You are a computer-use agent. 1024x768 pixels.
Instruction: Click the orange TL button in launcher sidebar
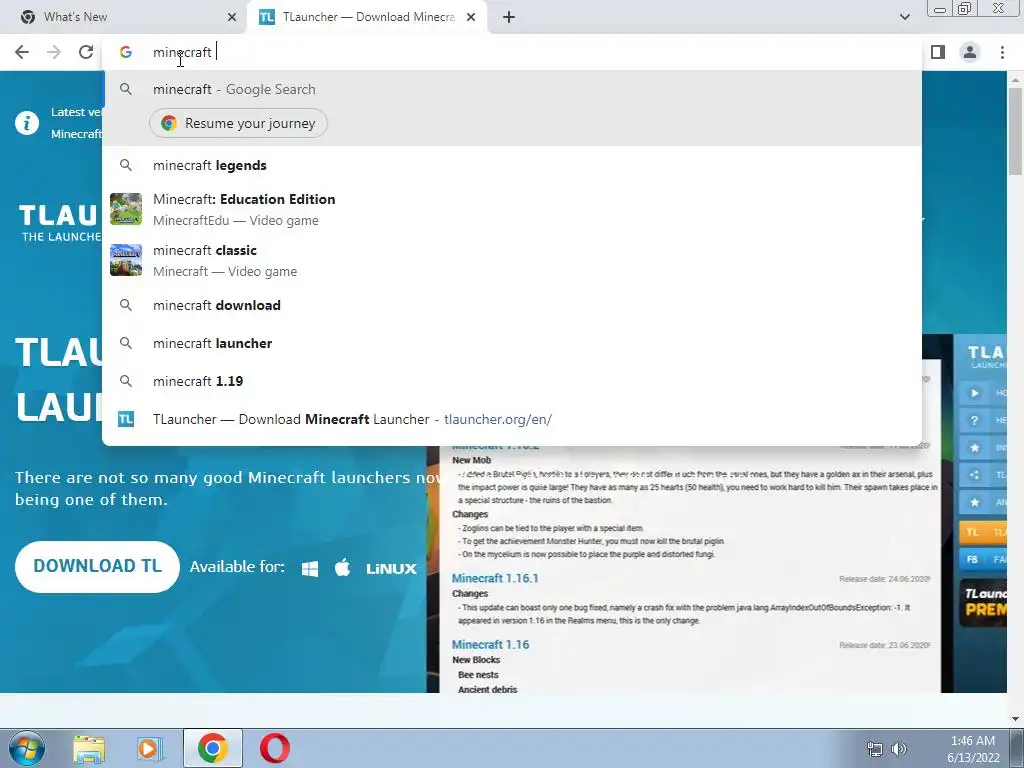pyautogui.click(x=983, y=532)
